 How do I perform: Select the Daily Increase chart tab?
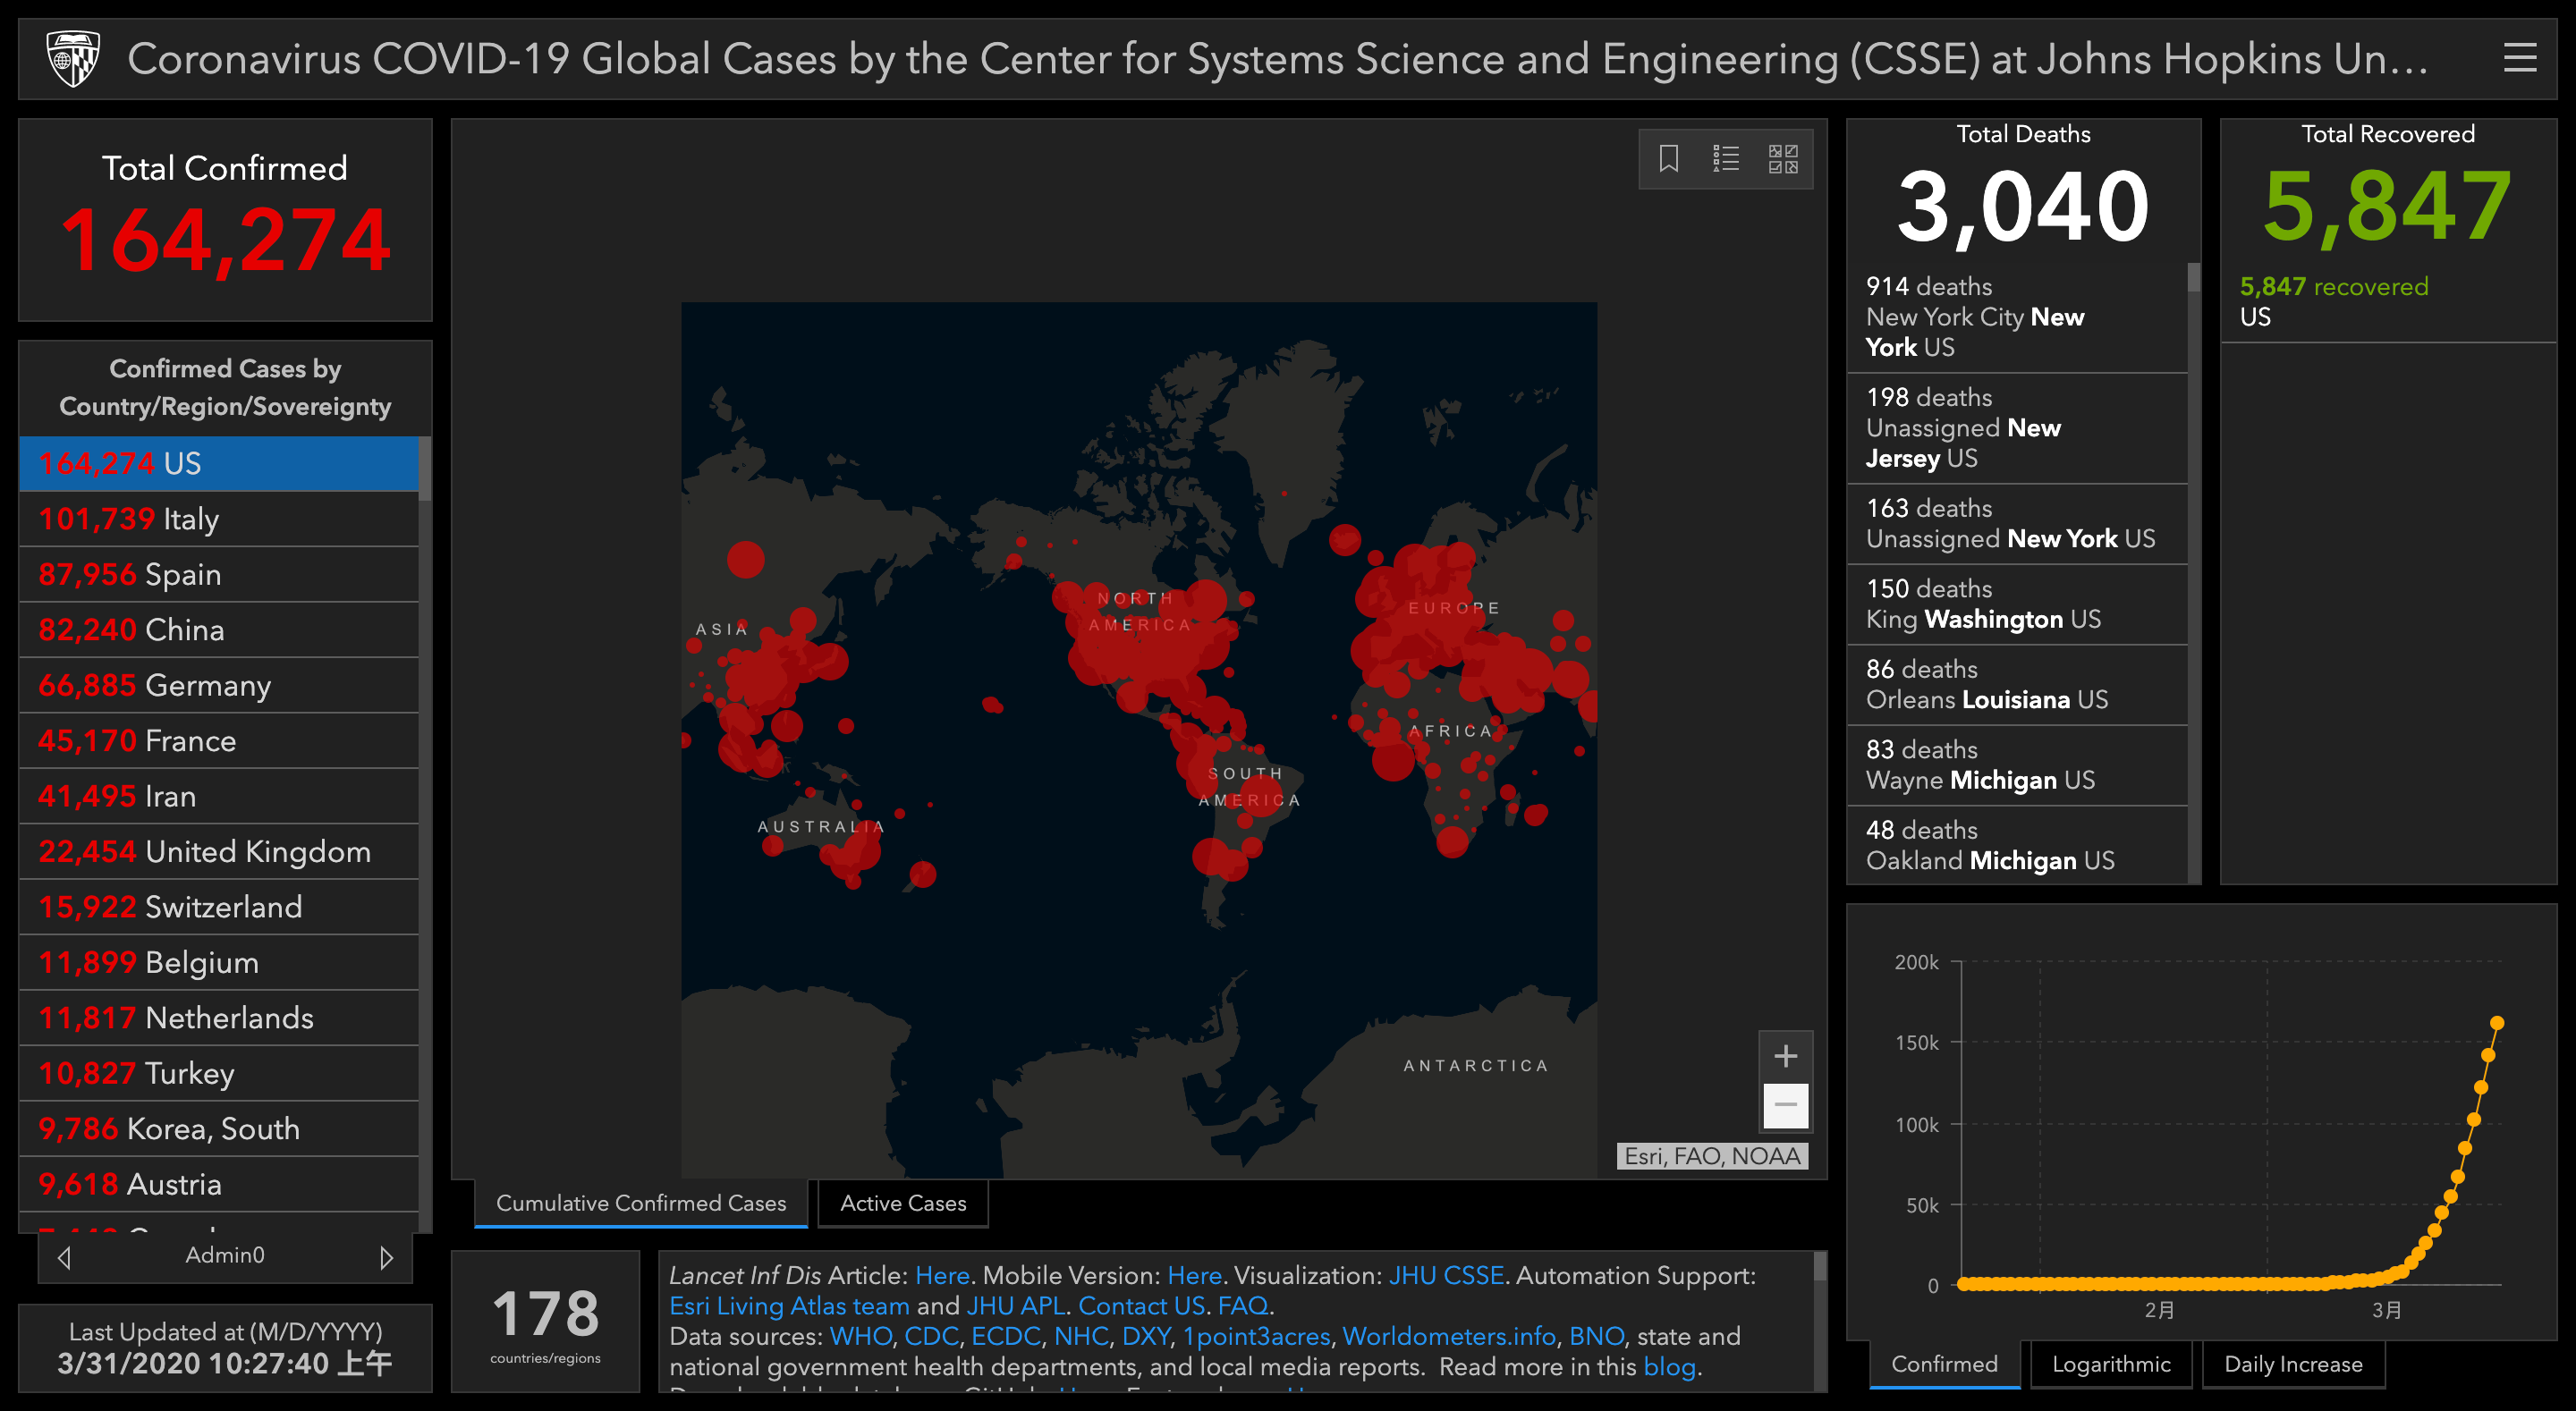point(2293,1364)
